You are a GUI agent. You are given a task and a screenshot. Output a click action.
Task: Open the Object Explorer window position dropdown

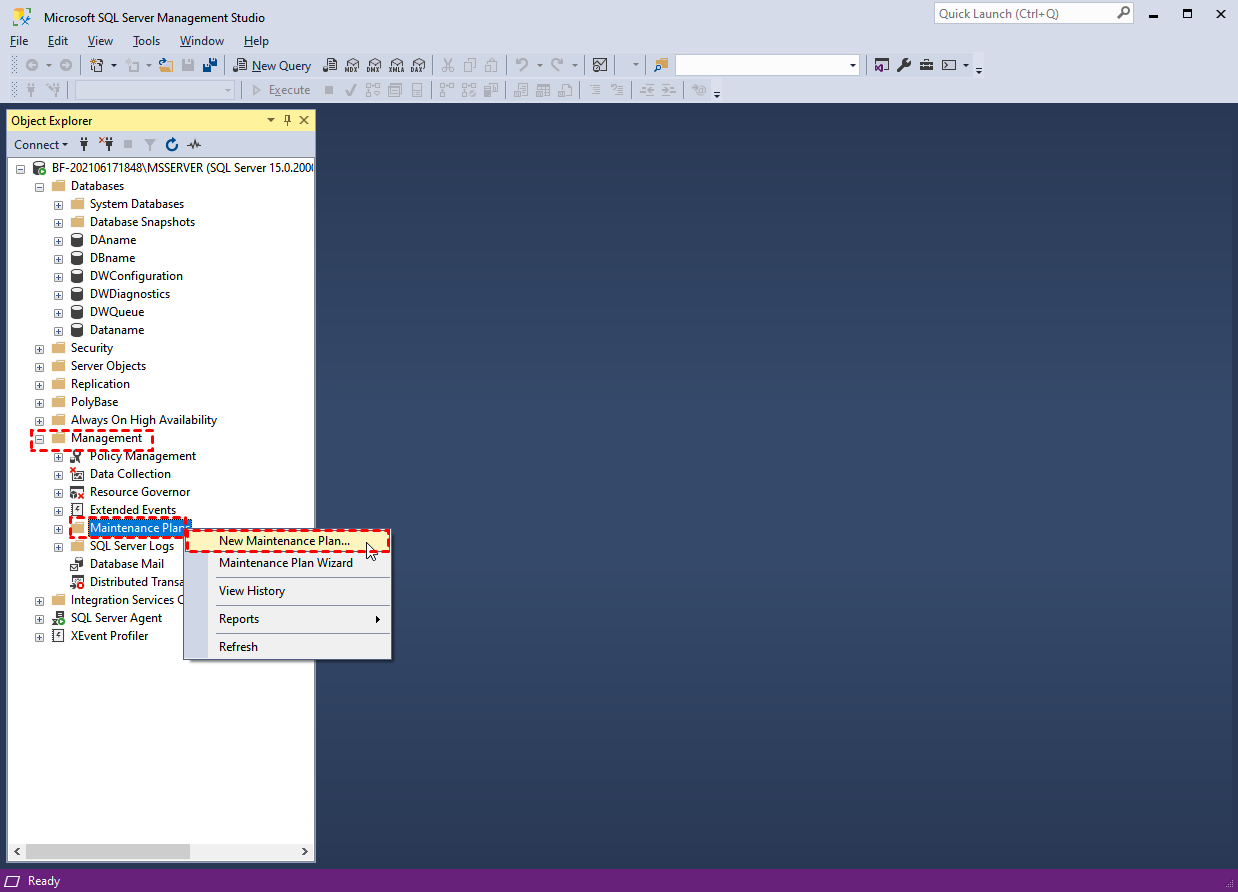tap(270, 120)
